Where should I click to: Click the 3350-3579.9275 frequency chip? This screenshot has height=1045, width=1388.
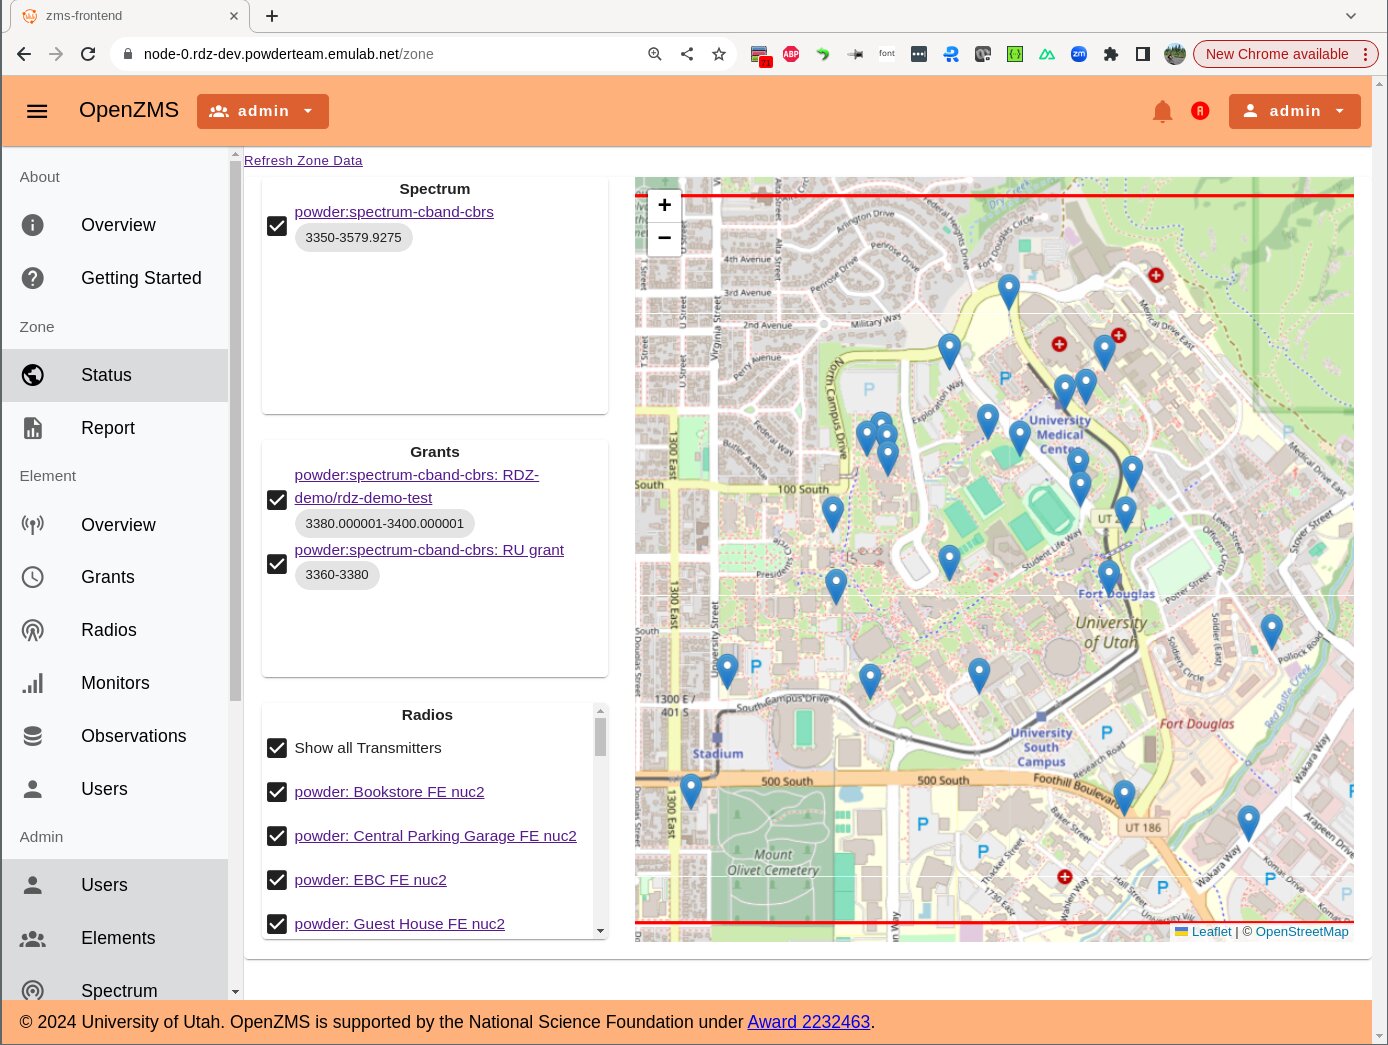(x=353, y=238)
